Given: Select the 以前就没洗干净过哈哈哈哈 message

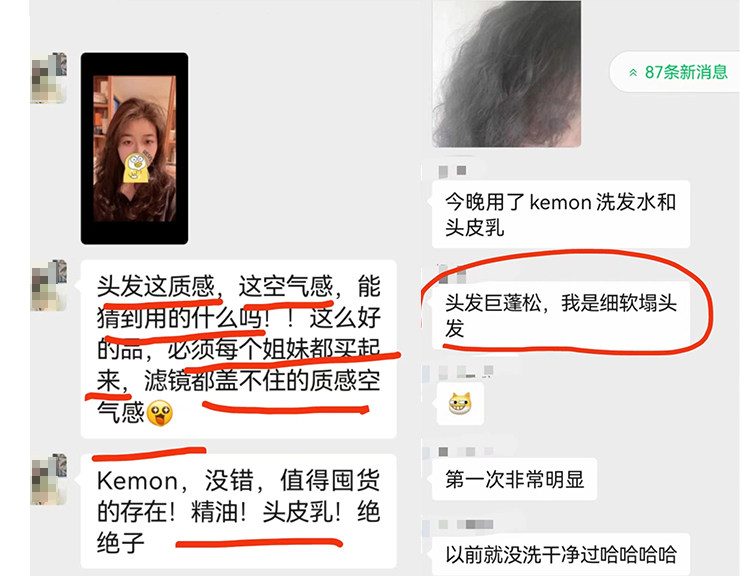Looking at the screenshot, I should 561,554.
